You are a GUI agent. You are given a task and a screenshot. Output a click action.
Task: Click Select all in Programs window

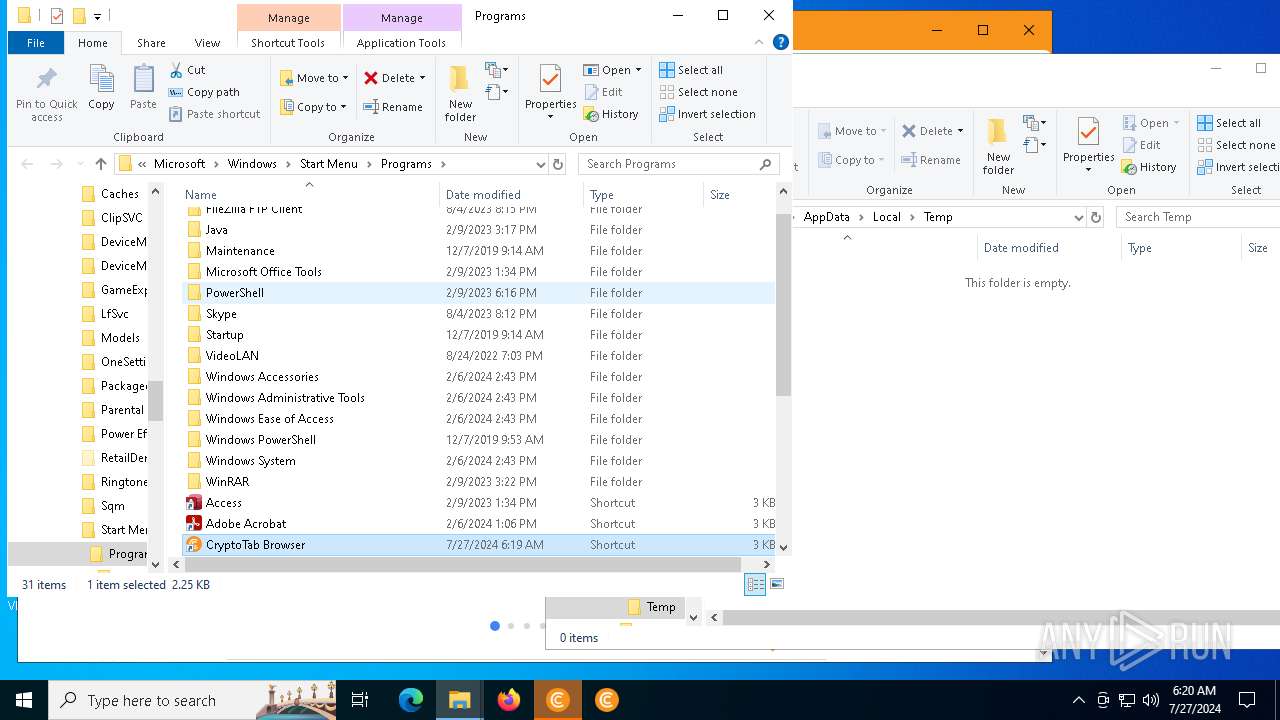pos(691,70)
